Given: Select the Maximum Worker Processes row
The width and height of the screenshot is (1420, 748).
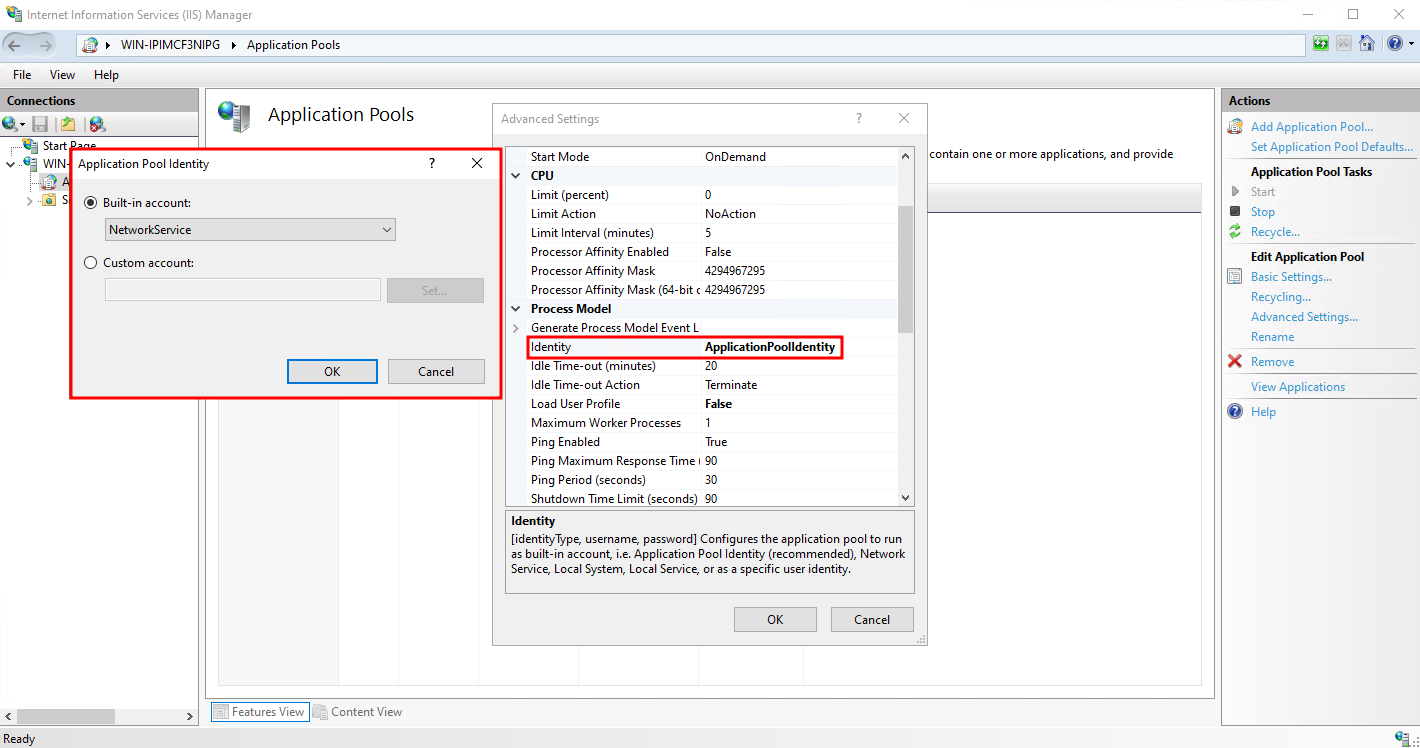Looking at the screenshot, I should (x=712, y=423).
